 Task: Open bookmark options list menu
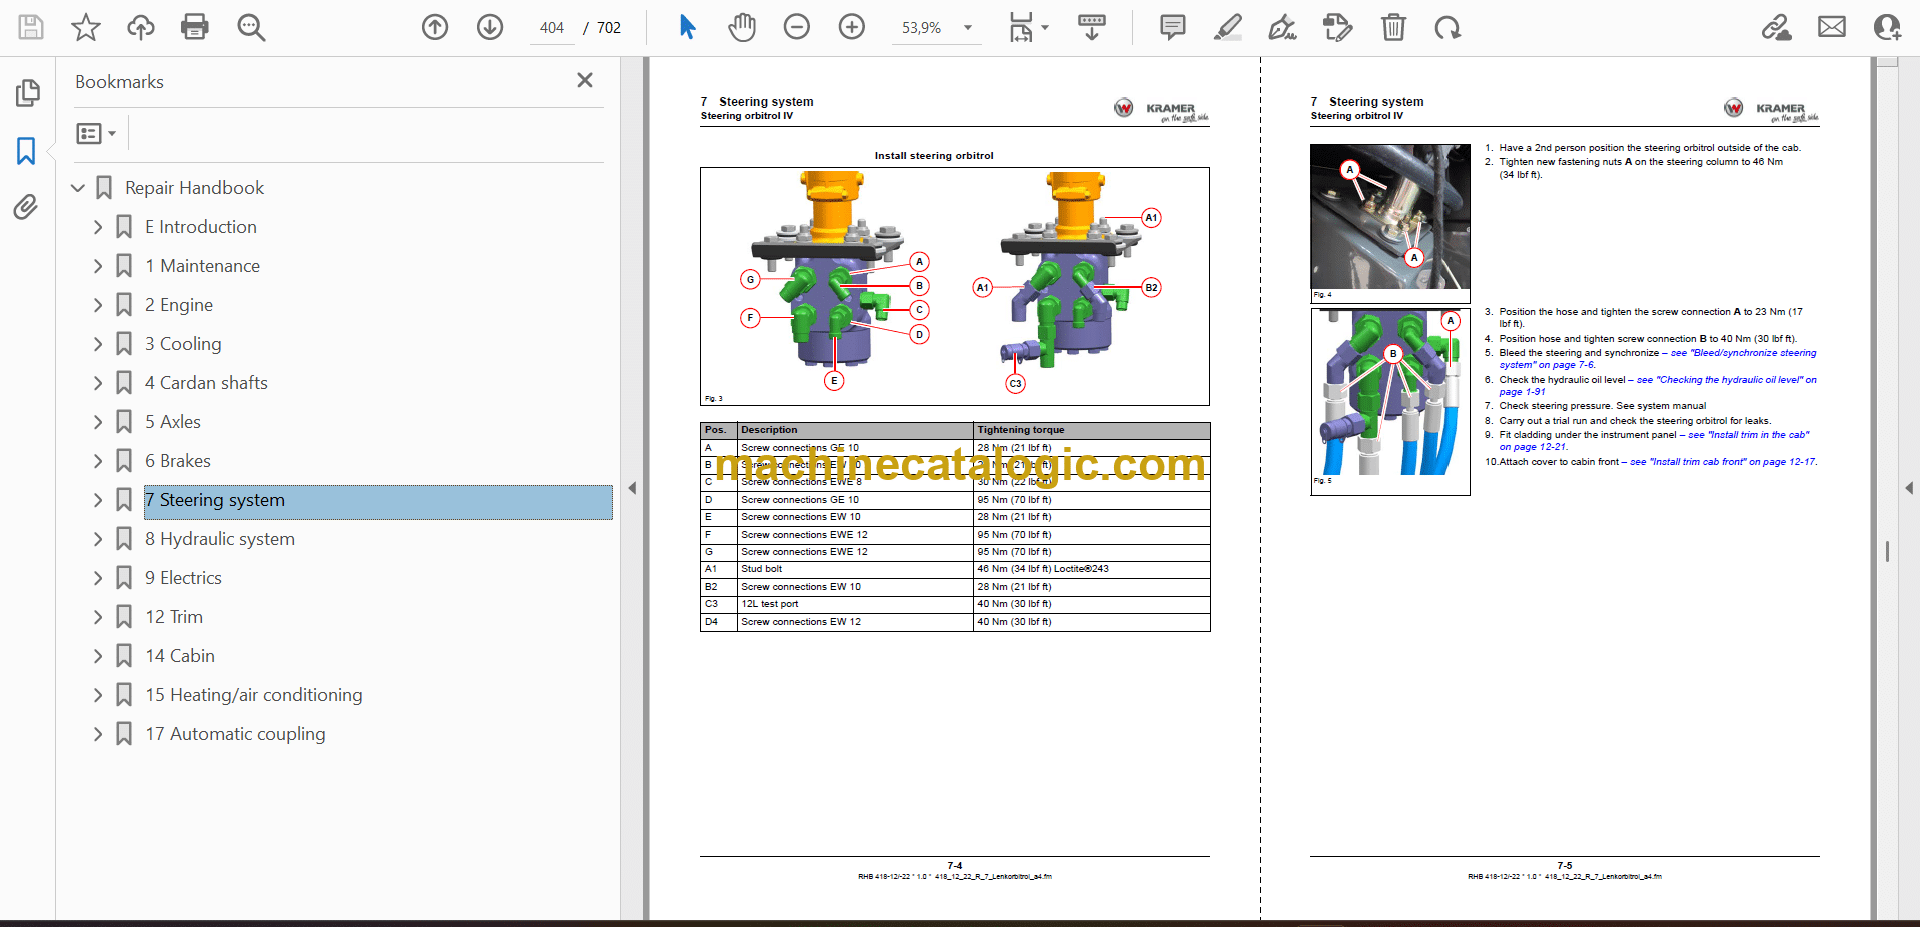click(x=96, y=133)
